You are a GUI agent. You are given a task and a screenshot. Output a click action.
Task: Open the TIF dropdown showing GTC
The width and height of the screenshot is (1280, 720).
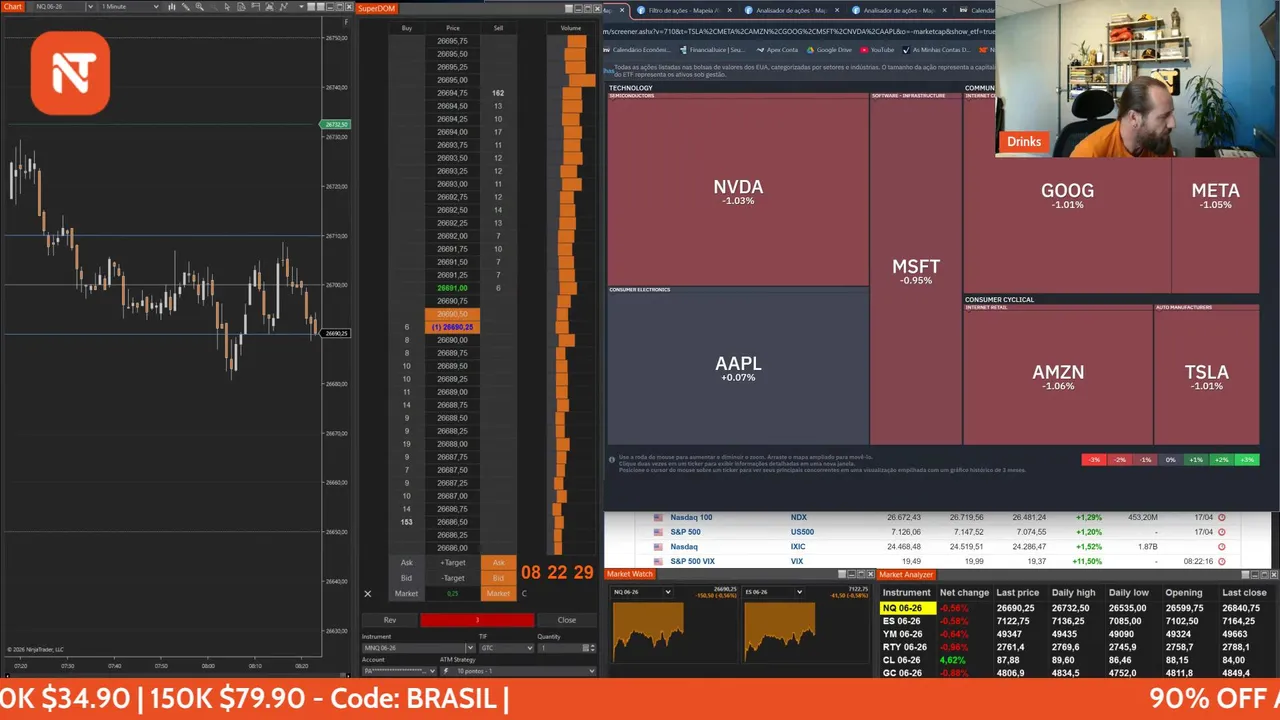[506, 648]
